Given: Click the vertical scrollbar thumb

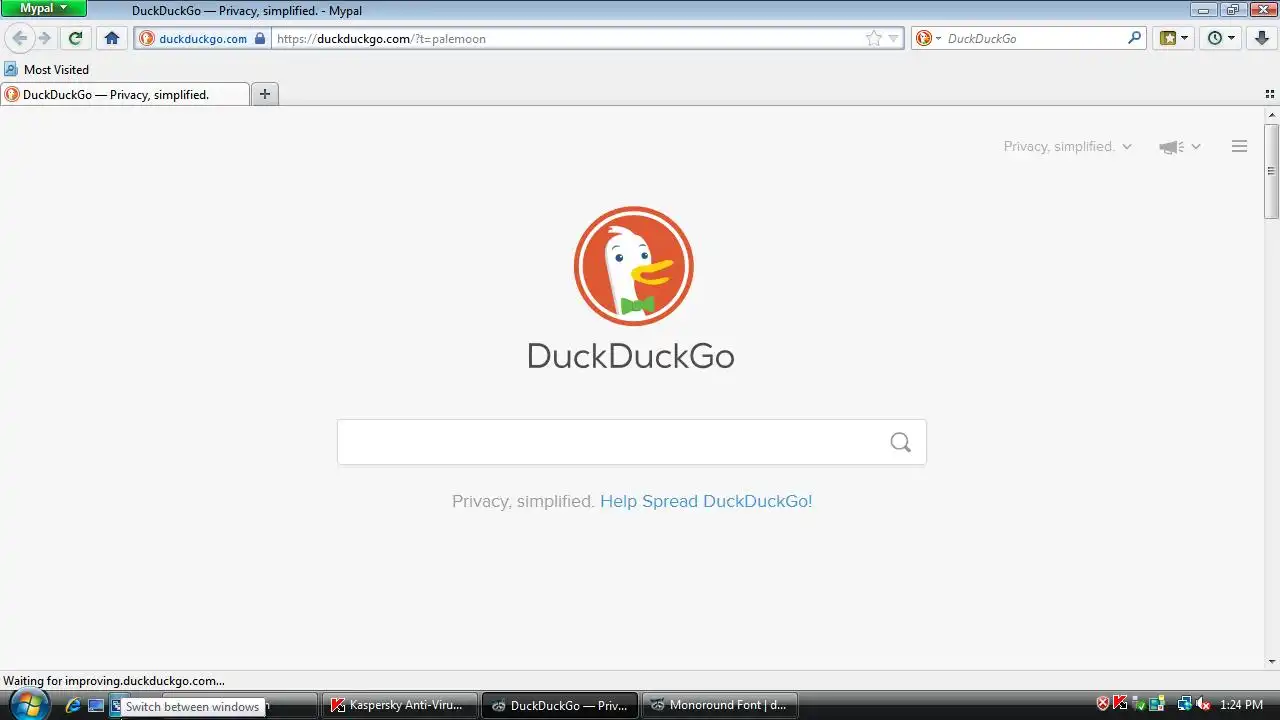Looking at the screenshot, I should [x=1272, y=170].
